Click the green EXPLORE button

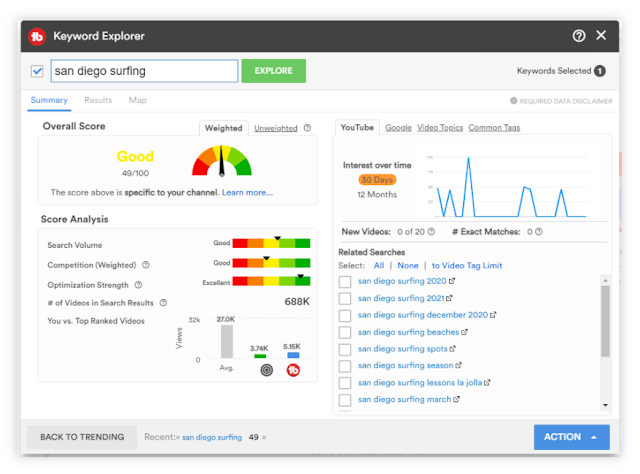(273, 71)
